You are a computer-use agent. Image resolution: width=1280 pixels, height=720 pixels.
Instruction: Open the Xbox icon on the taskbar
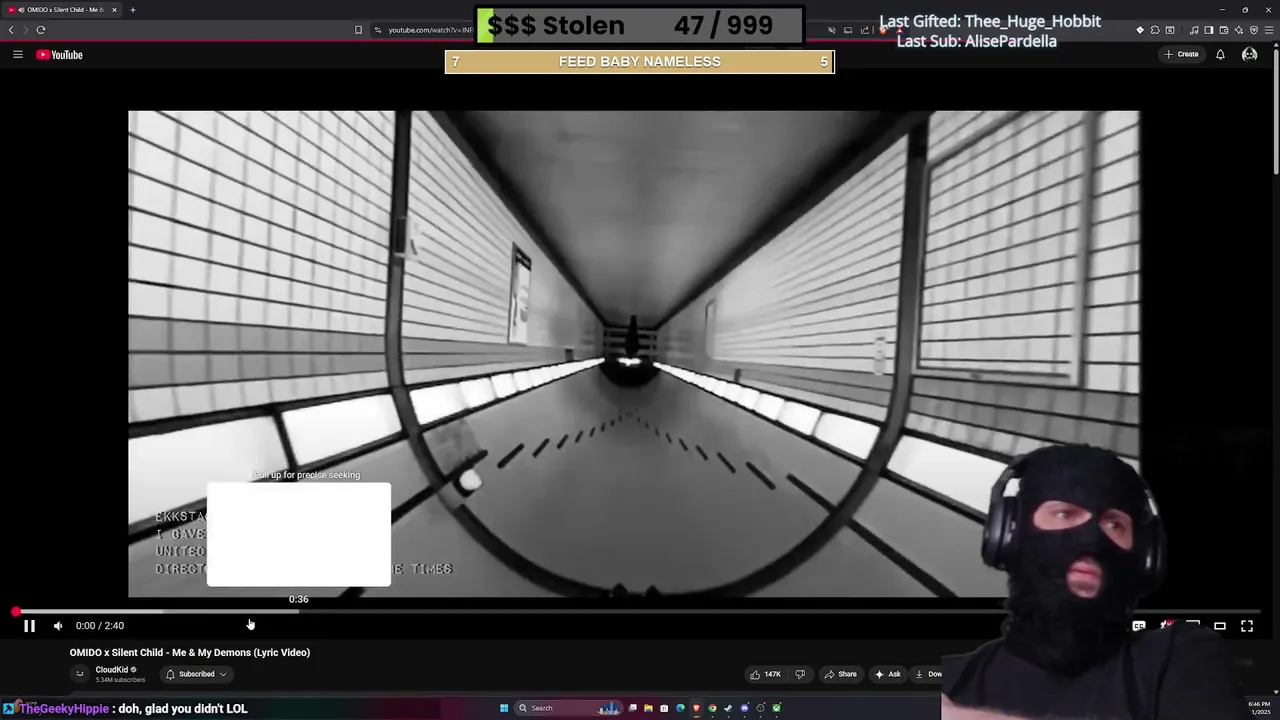777,708
